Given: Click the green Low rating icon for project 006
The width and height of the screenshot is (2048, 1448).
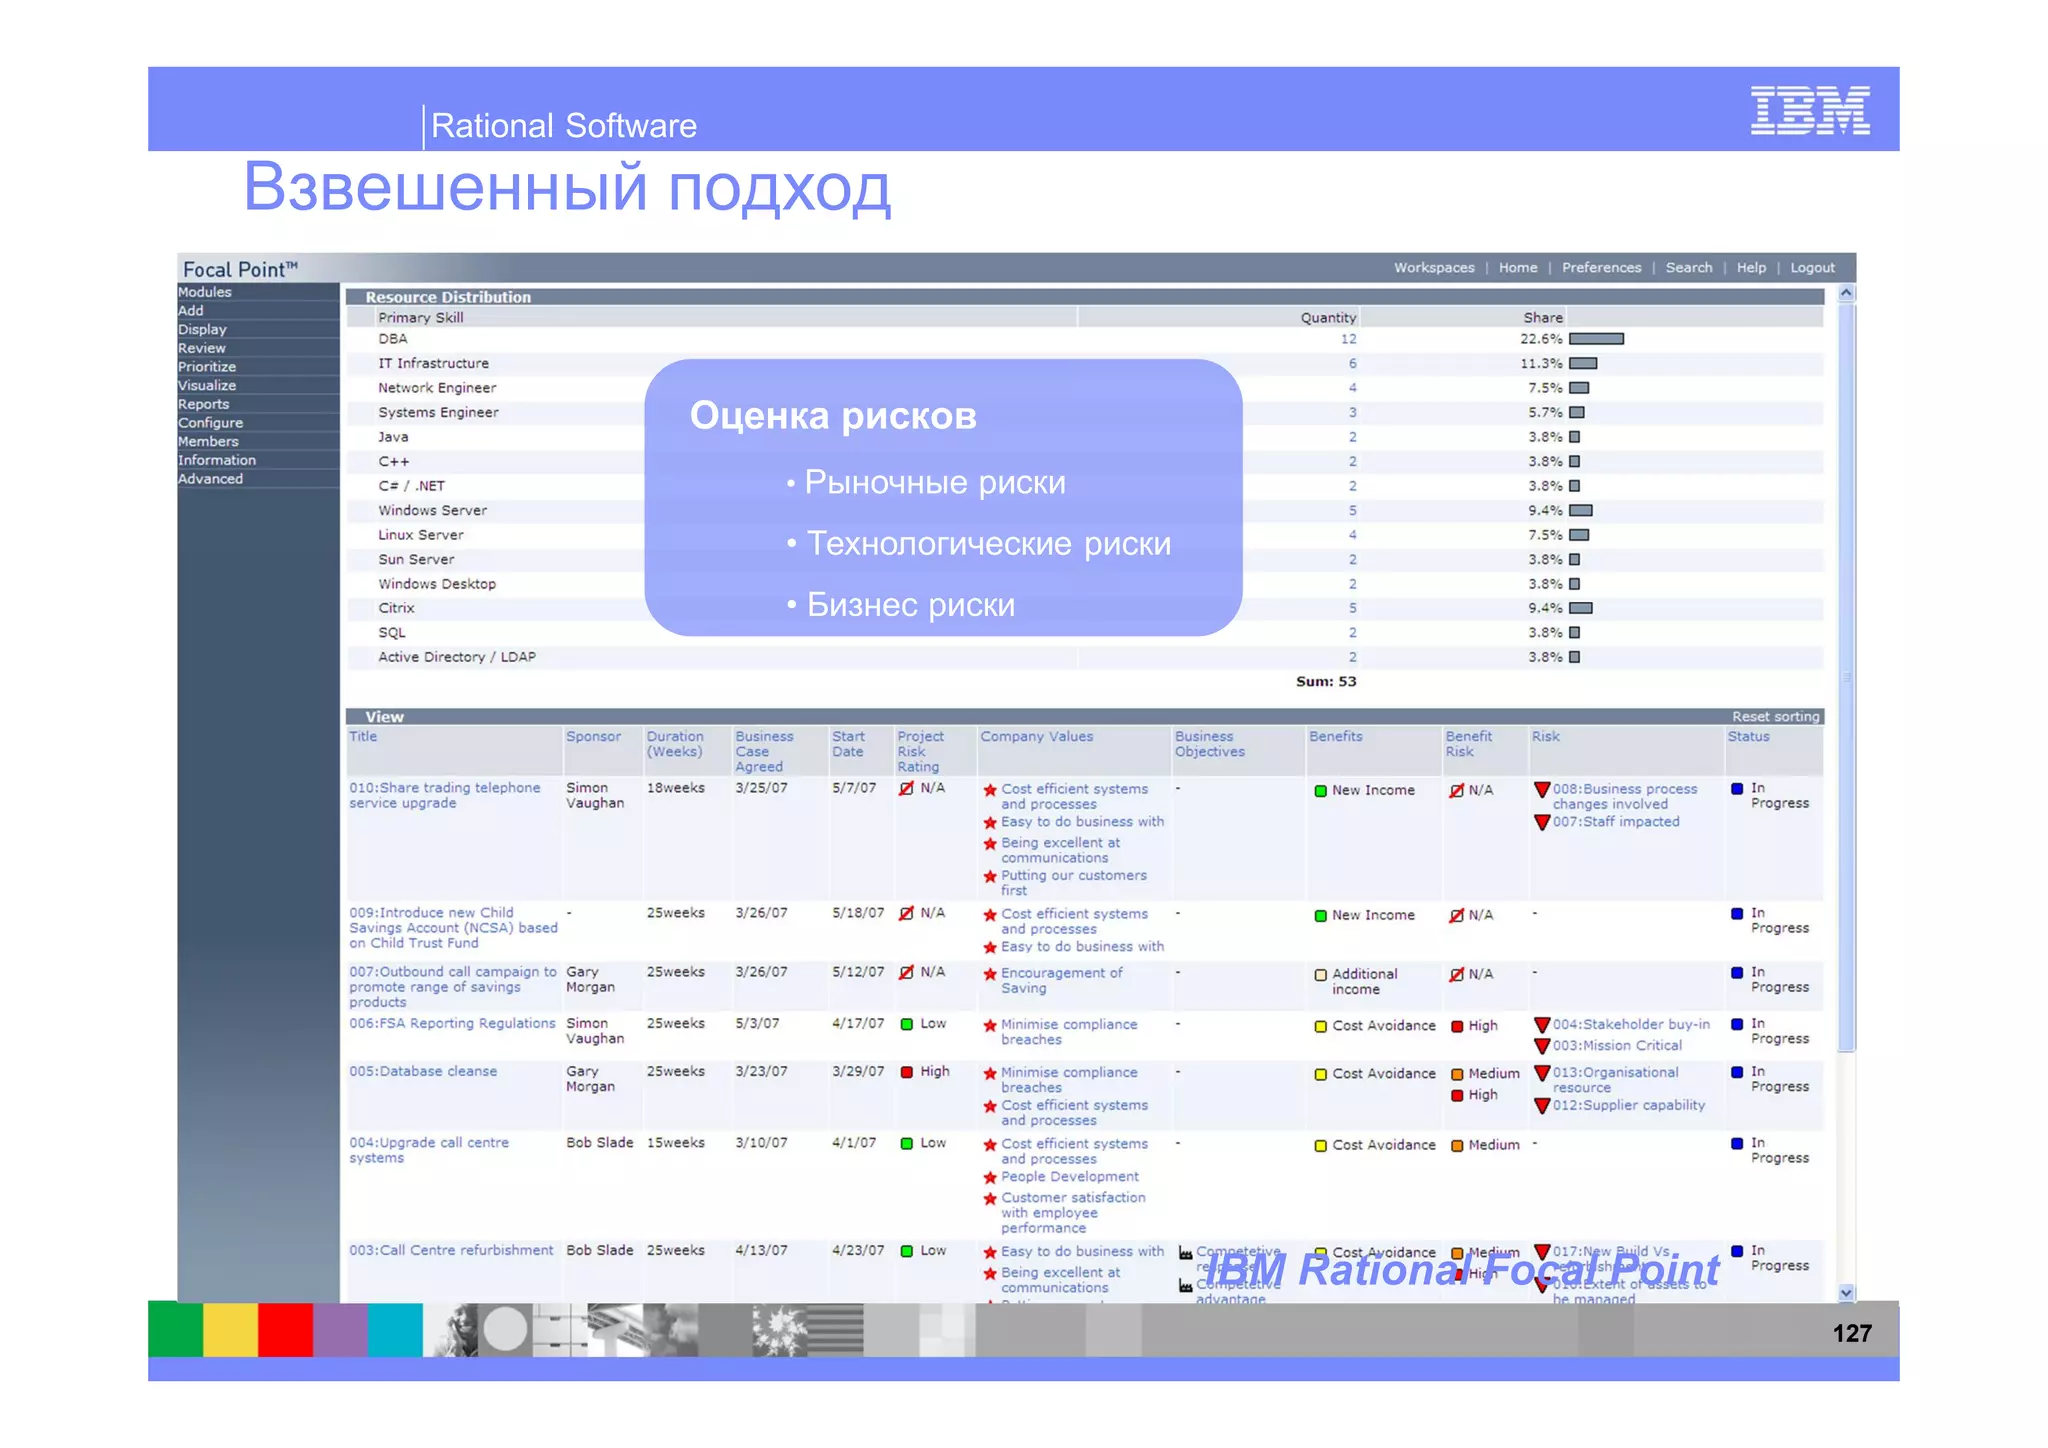Looking at the screenshot, I should click(x=907, y=1025).
